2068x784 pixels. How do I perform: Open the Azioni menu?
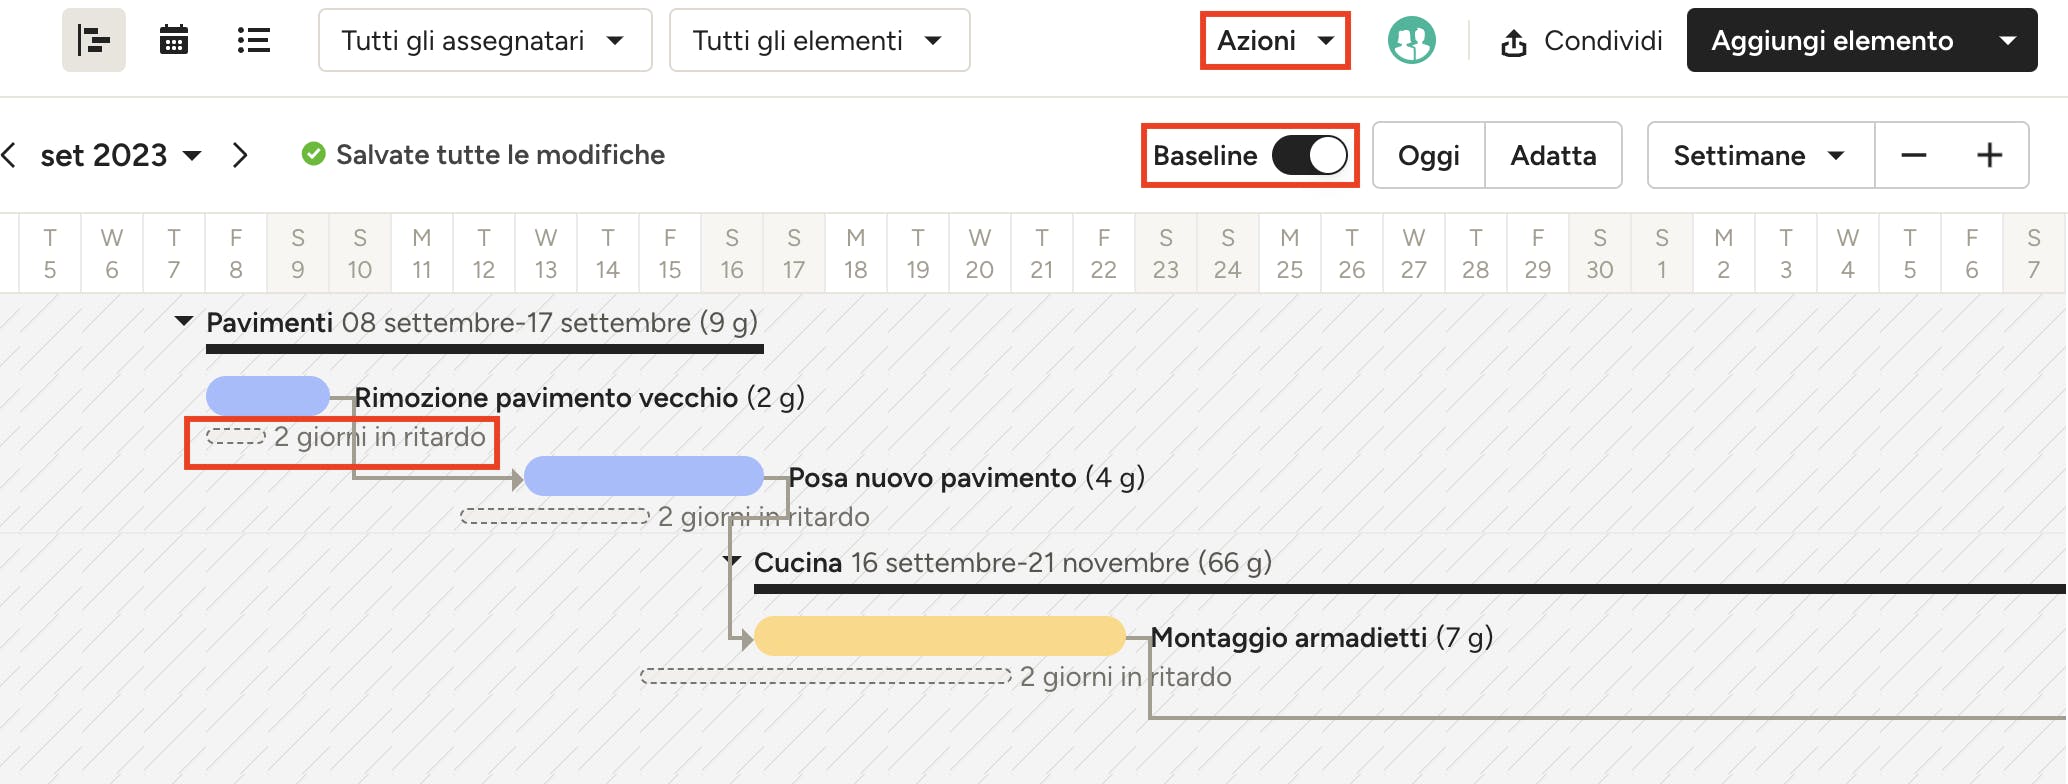pyautogui.click(x=1275, y=40)
